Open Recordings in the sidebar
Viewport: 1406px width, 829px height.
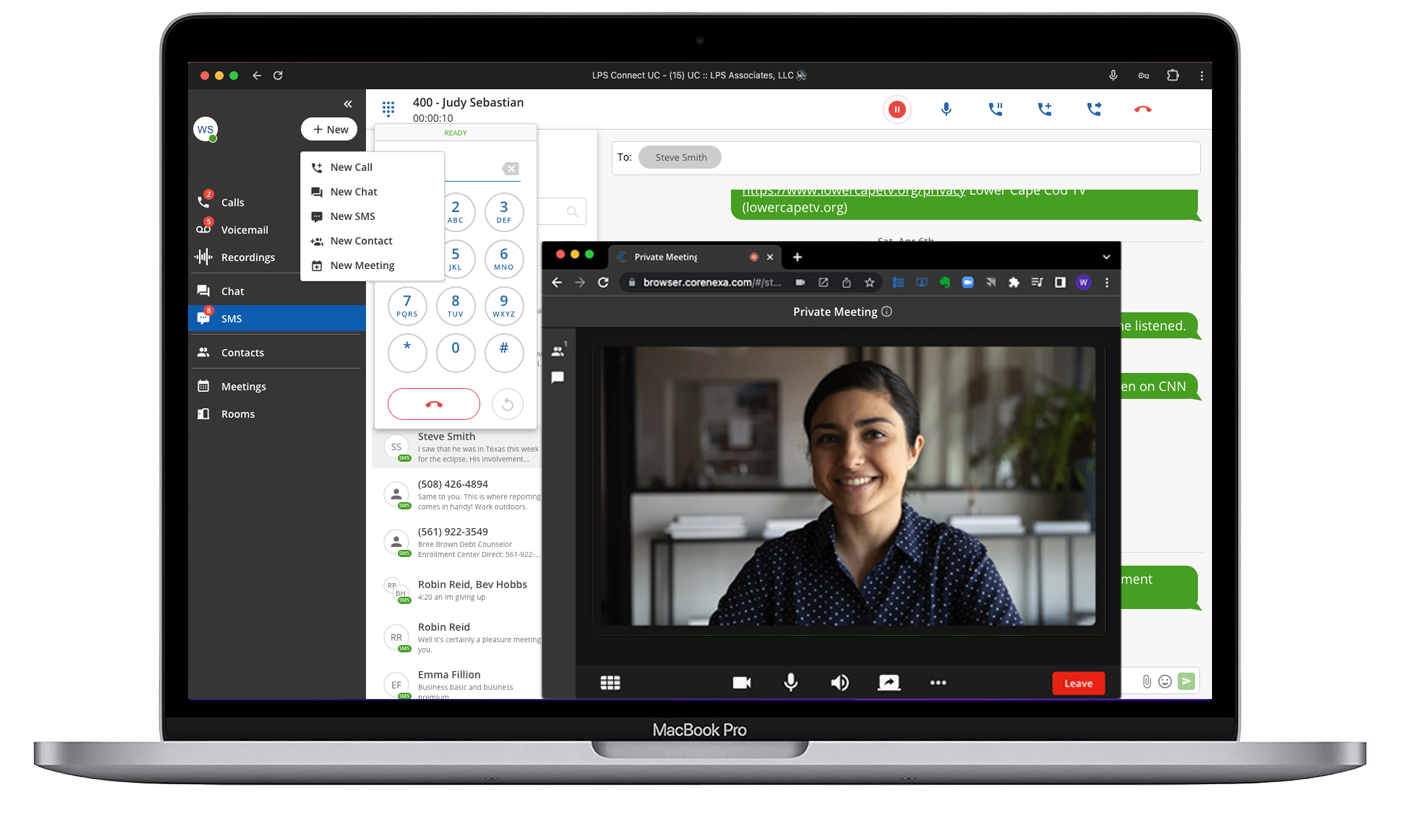(277, 257)
